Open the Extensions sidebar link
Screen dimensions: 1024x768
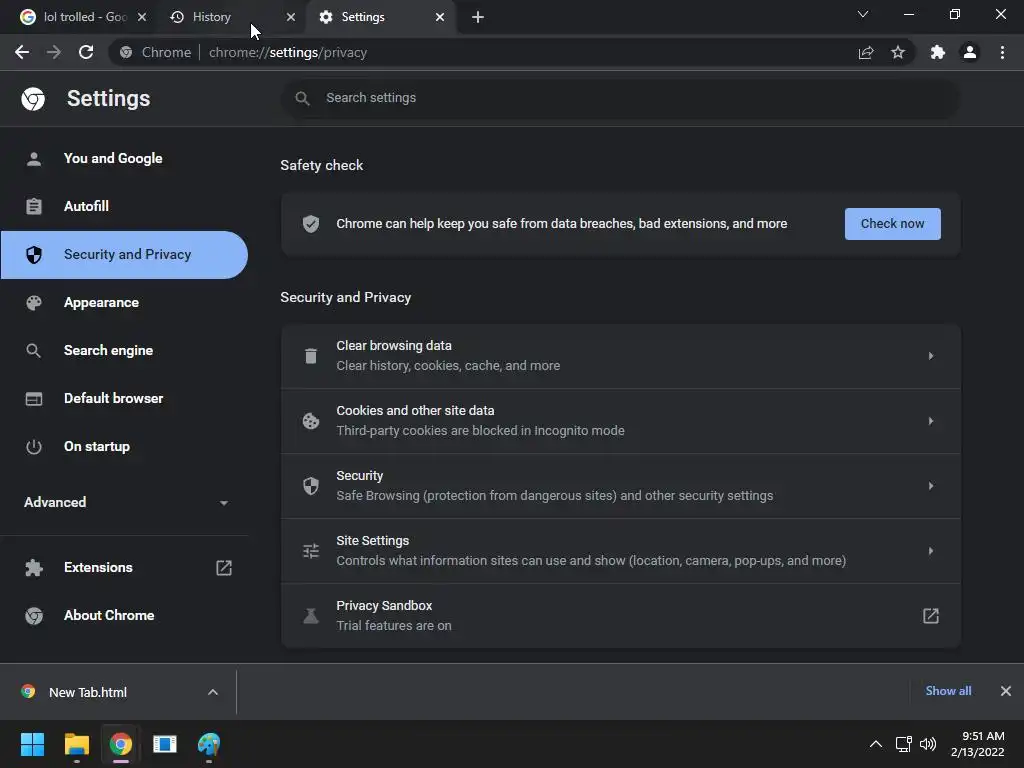tap(124, 568)
